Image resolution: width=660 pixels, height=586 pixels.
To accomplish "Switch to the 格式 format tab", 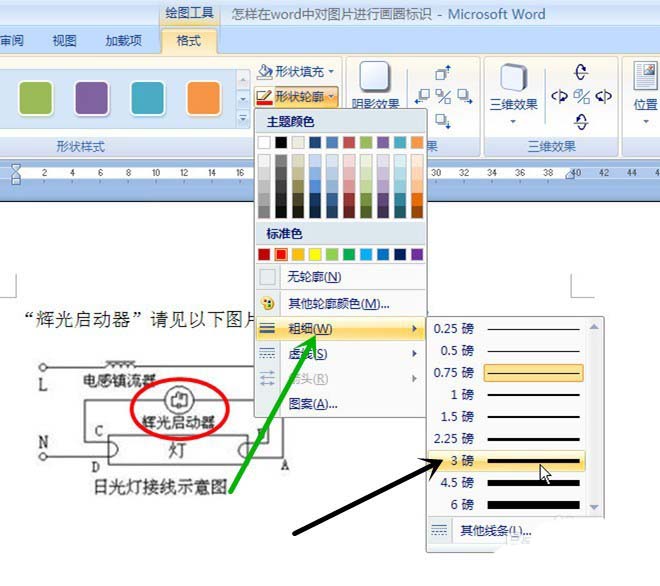I will pyautogui.click(x=189, y=41).
